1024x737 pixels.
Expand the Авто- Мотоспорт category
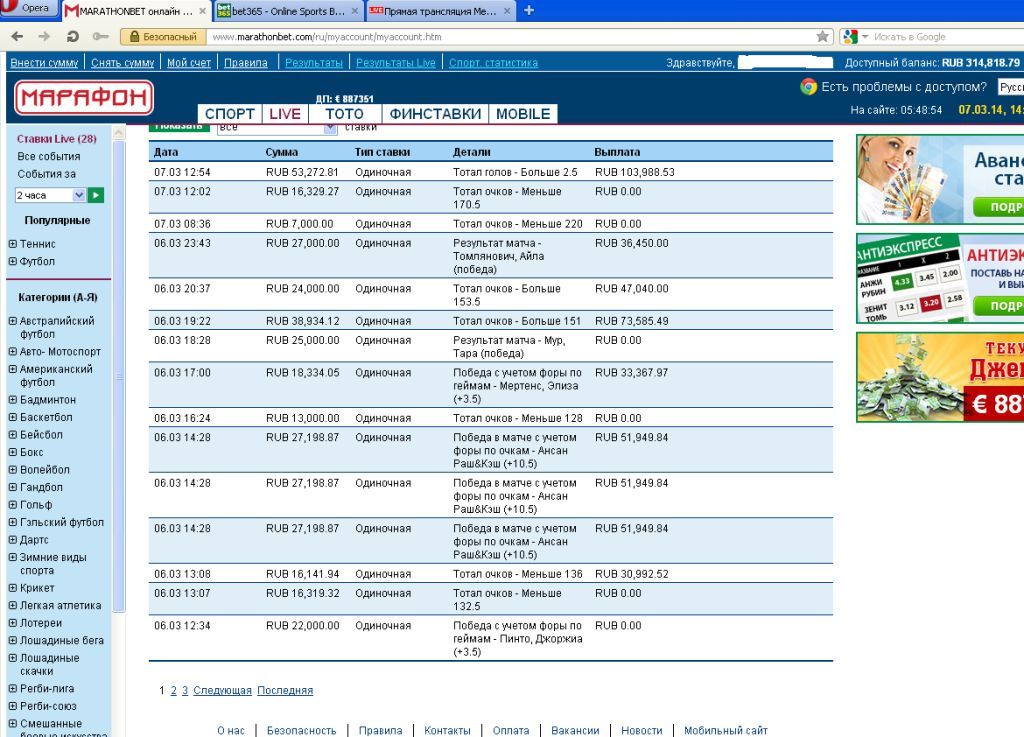[12, 351]
